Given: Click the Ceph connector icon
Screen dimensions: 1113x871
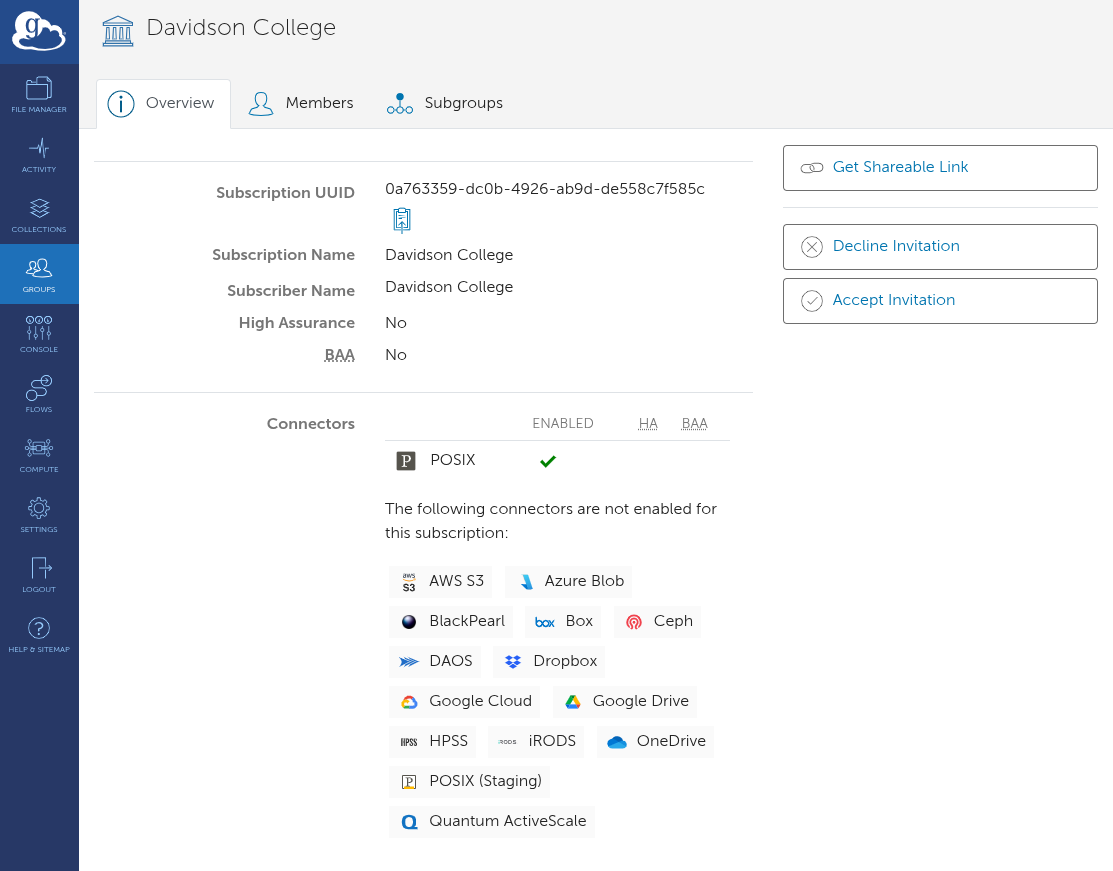Looking at the screenshot, I should pos(634,622).
